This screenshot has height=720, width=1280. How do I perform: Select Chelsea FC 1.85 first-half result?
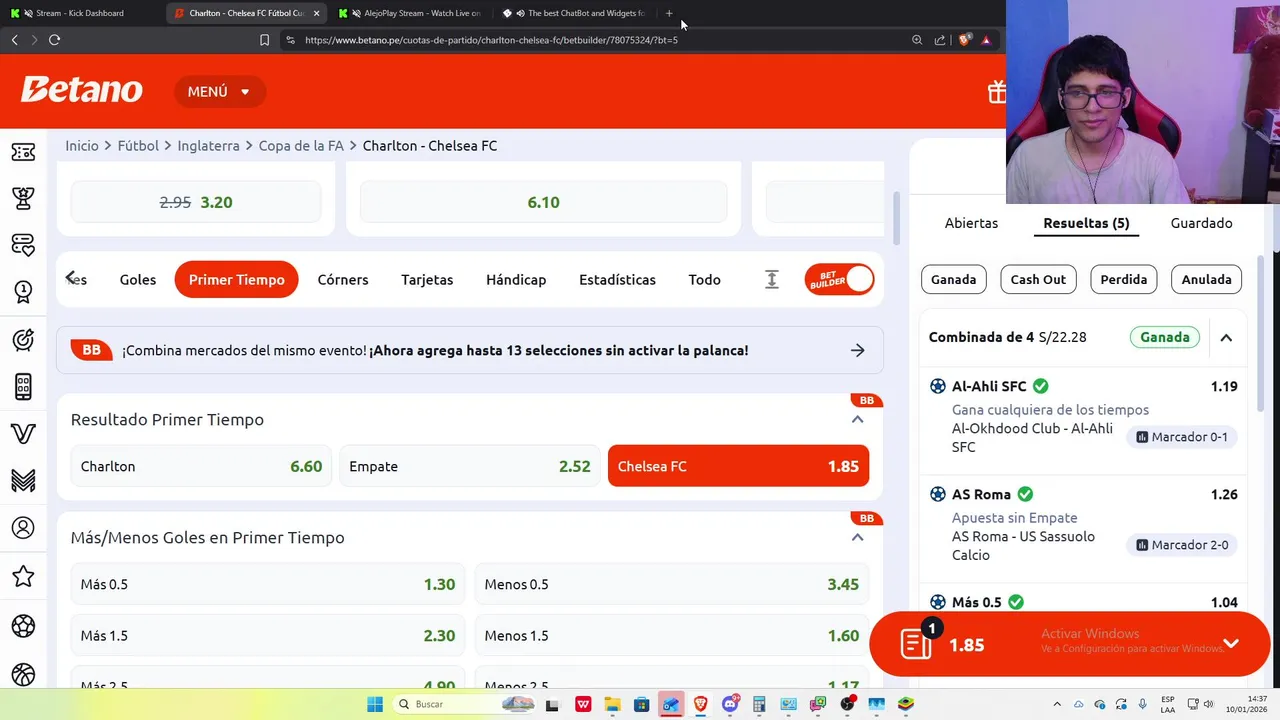(x=738, y=467)
